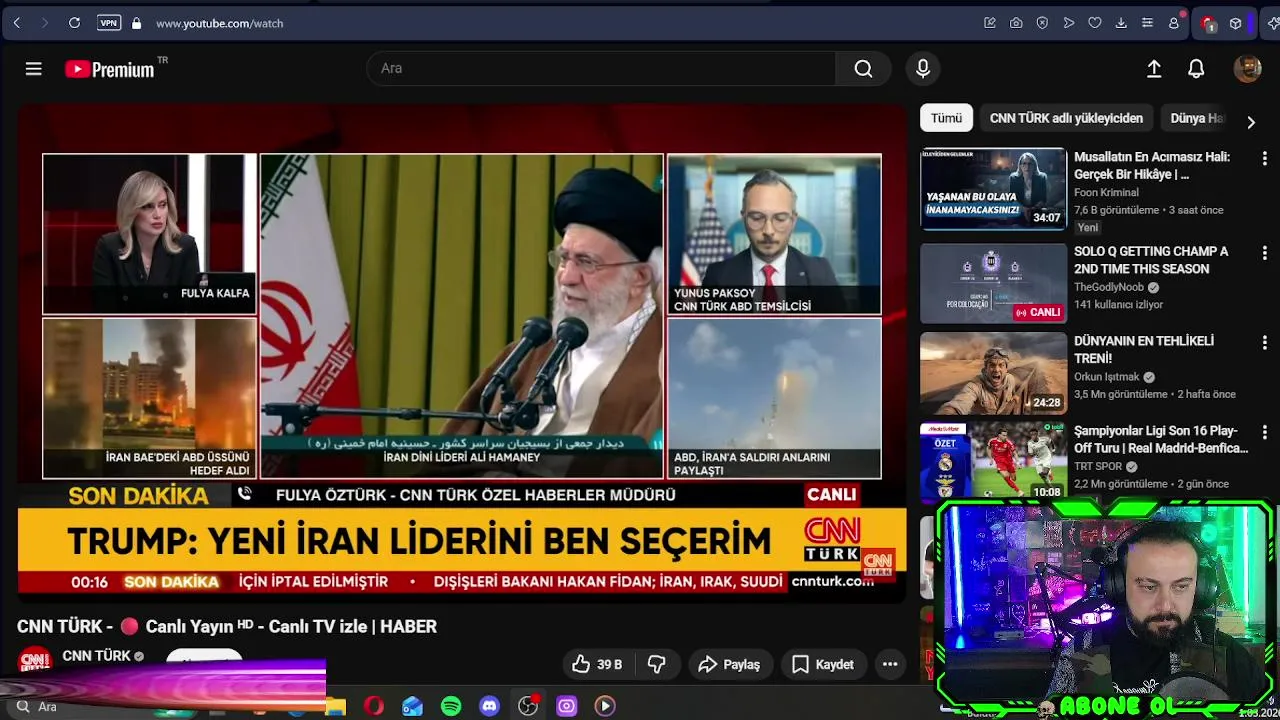The width and height of the screenshot is (1280, 720).
Task: Open YouTube hamburger guide menu
Action: tap(34, 68)
